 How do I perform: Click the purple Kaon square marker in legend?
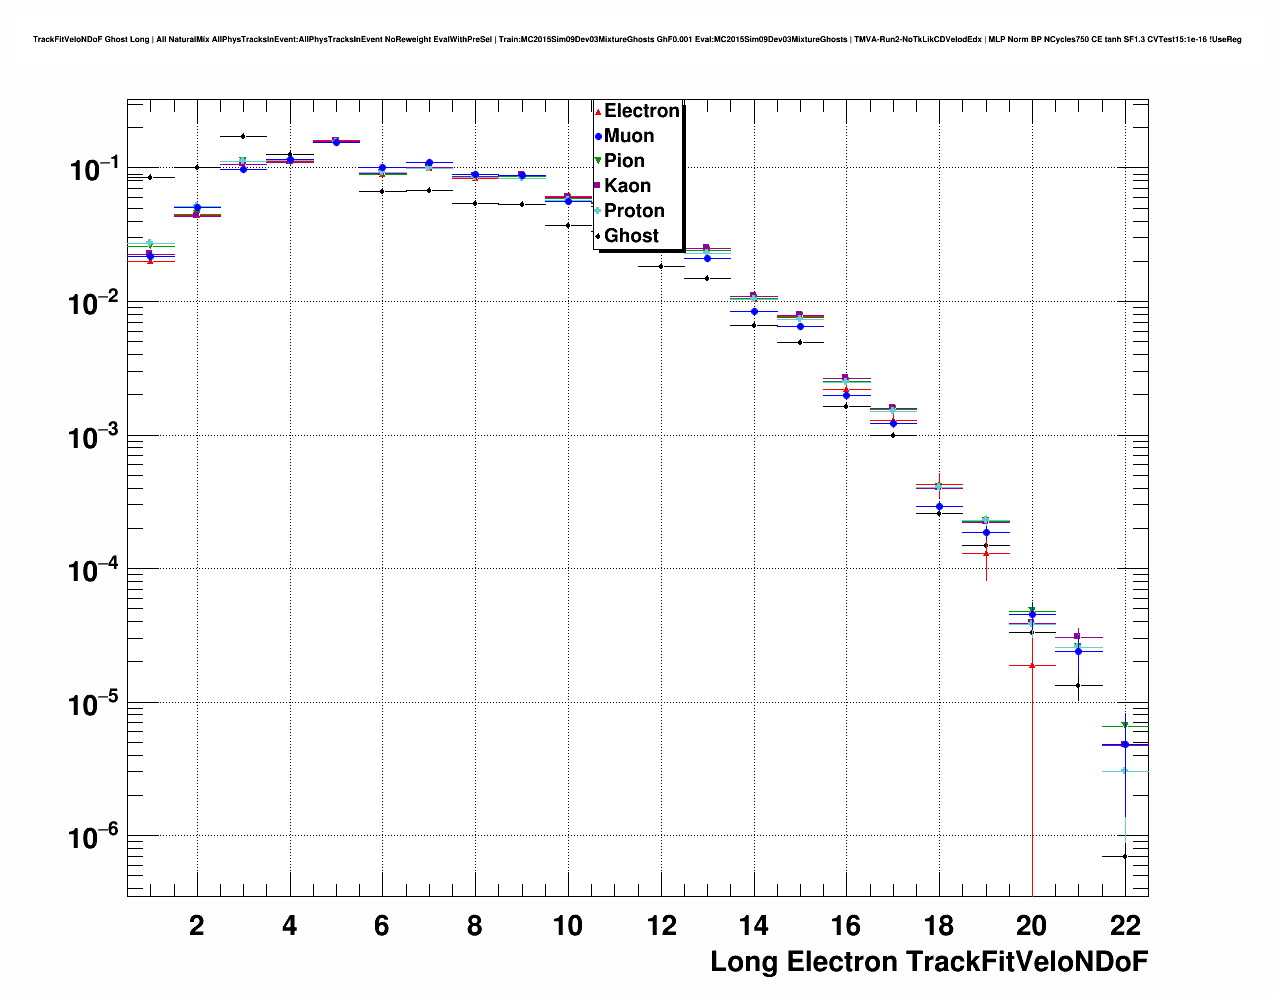598,186
